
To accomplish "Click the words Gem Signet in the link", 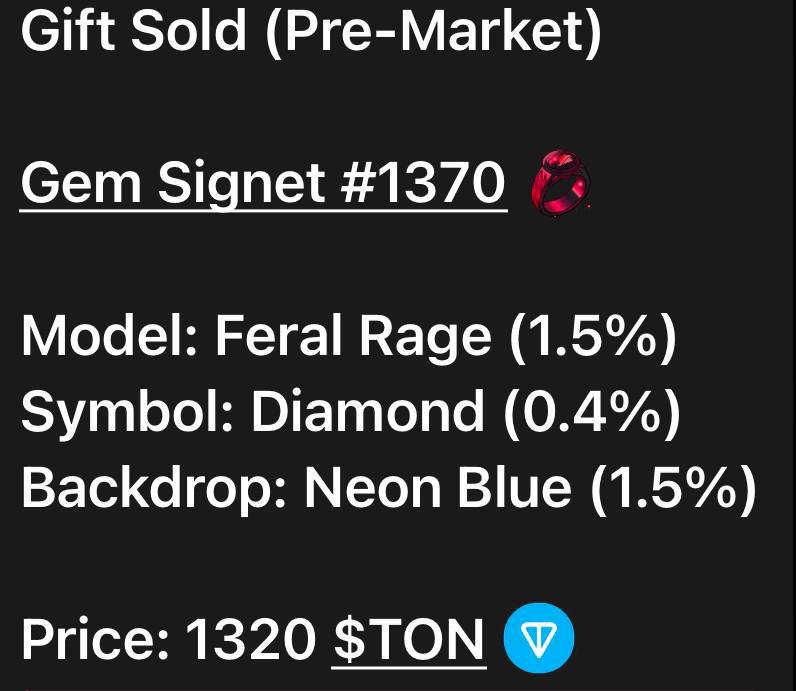I will (173, 184).
